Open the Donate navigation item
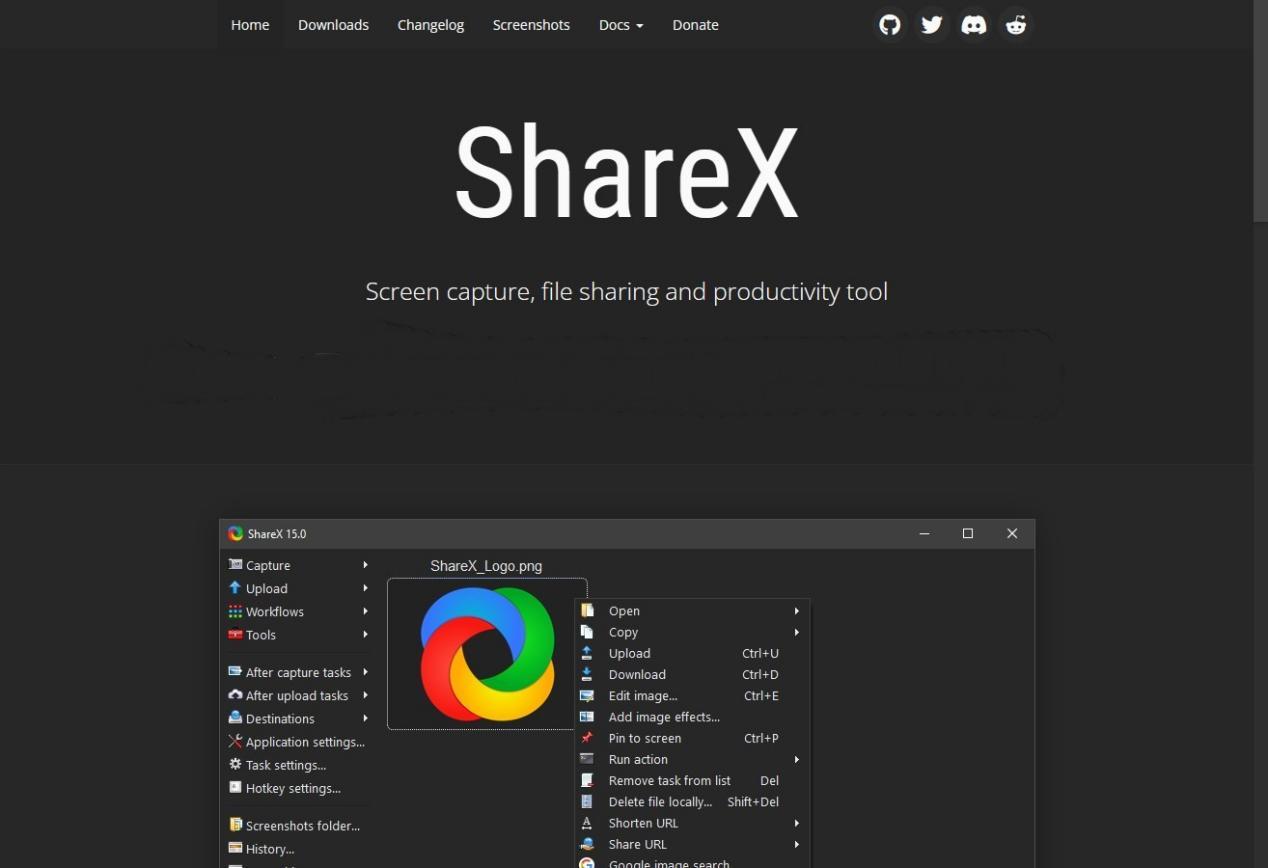 [695, 25]
